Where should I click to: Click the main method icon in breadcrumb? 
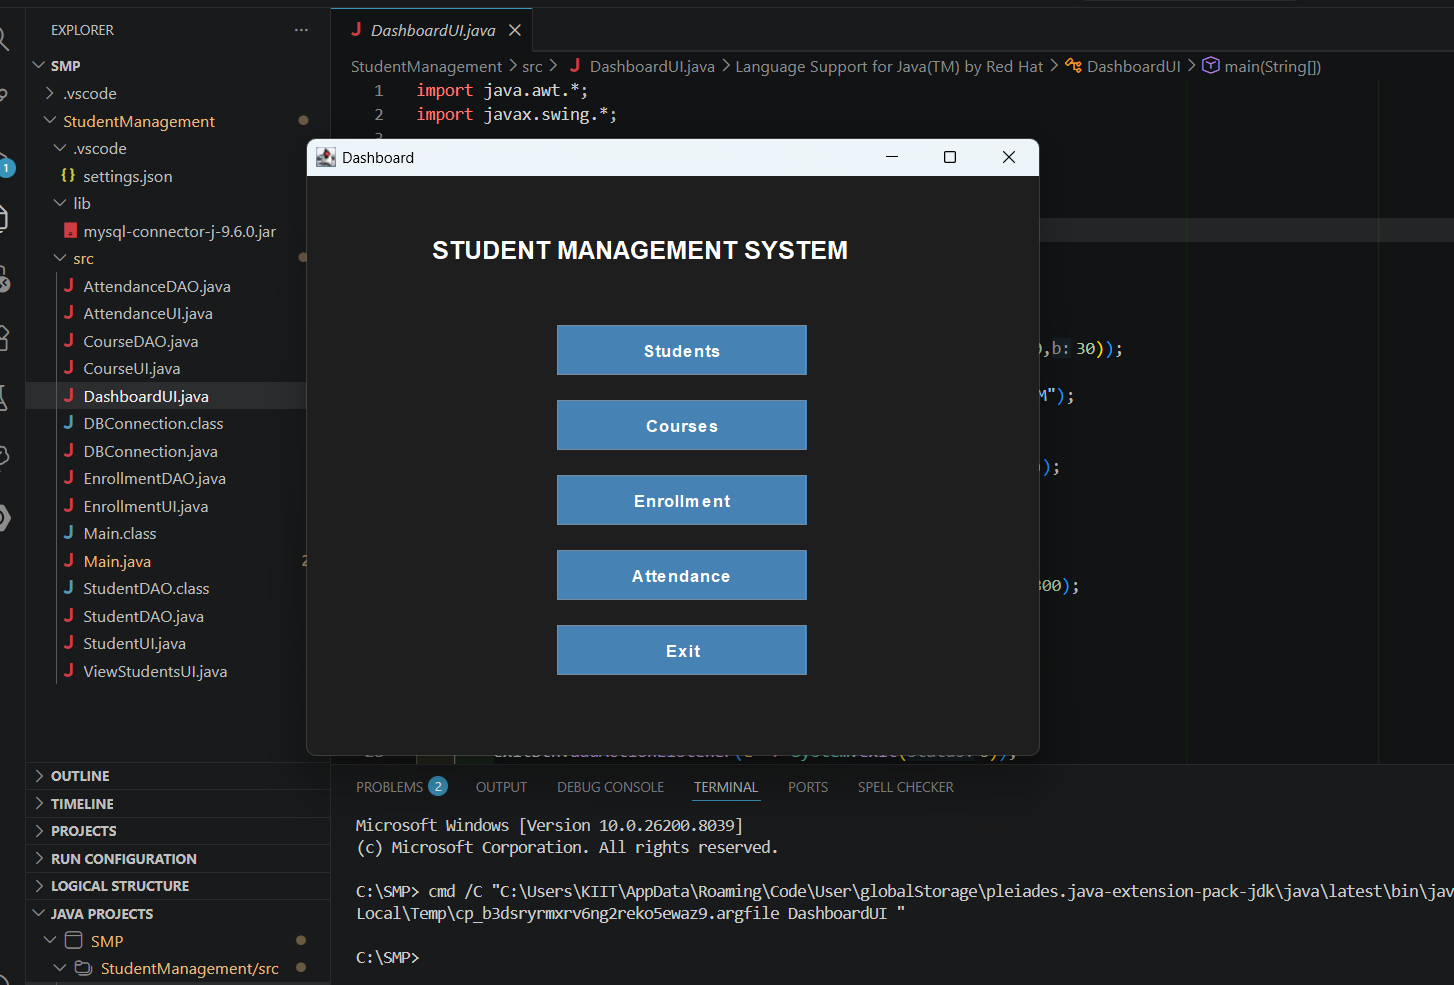[x=1210, y=66]
